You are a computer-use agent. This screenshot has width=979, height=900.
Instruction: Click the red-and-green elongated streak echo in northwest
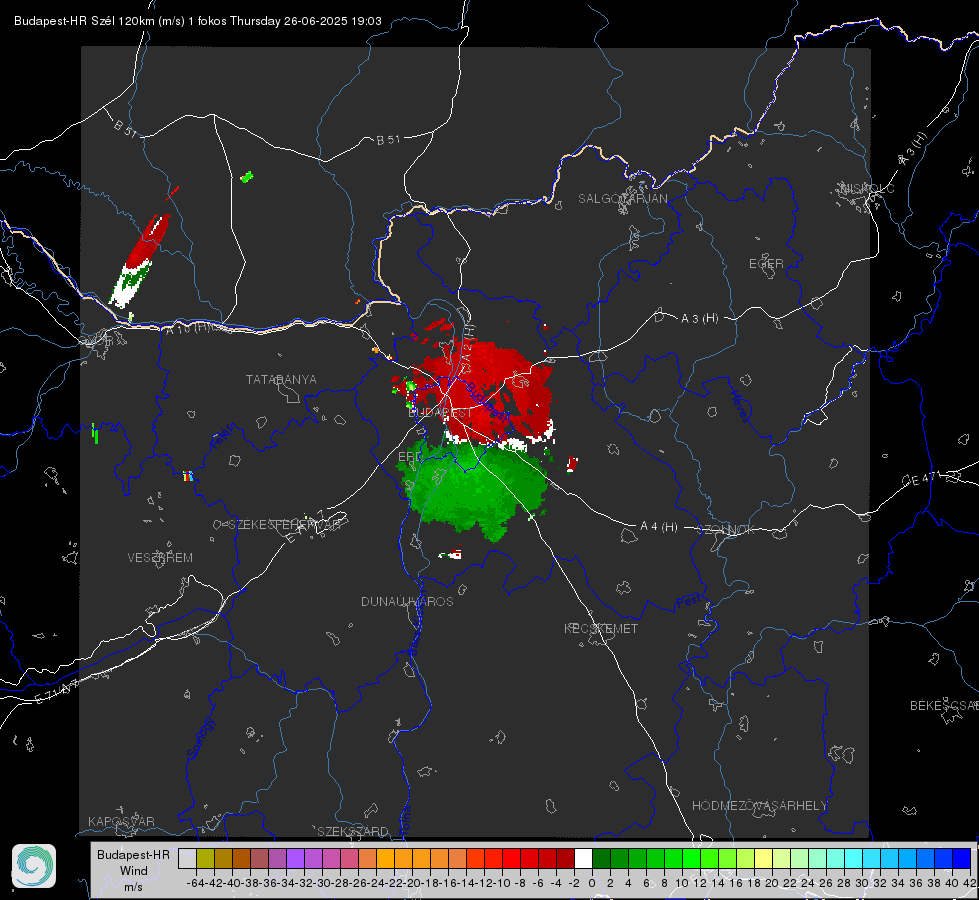pyautogui.click(x=140, y=259)
